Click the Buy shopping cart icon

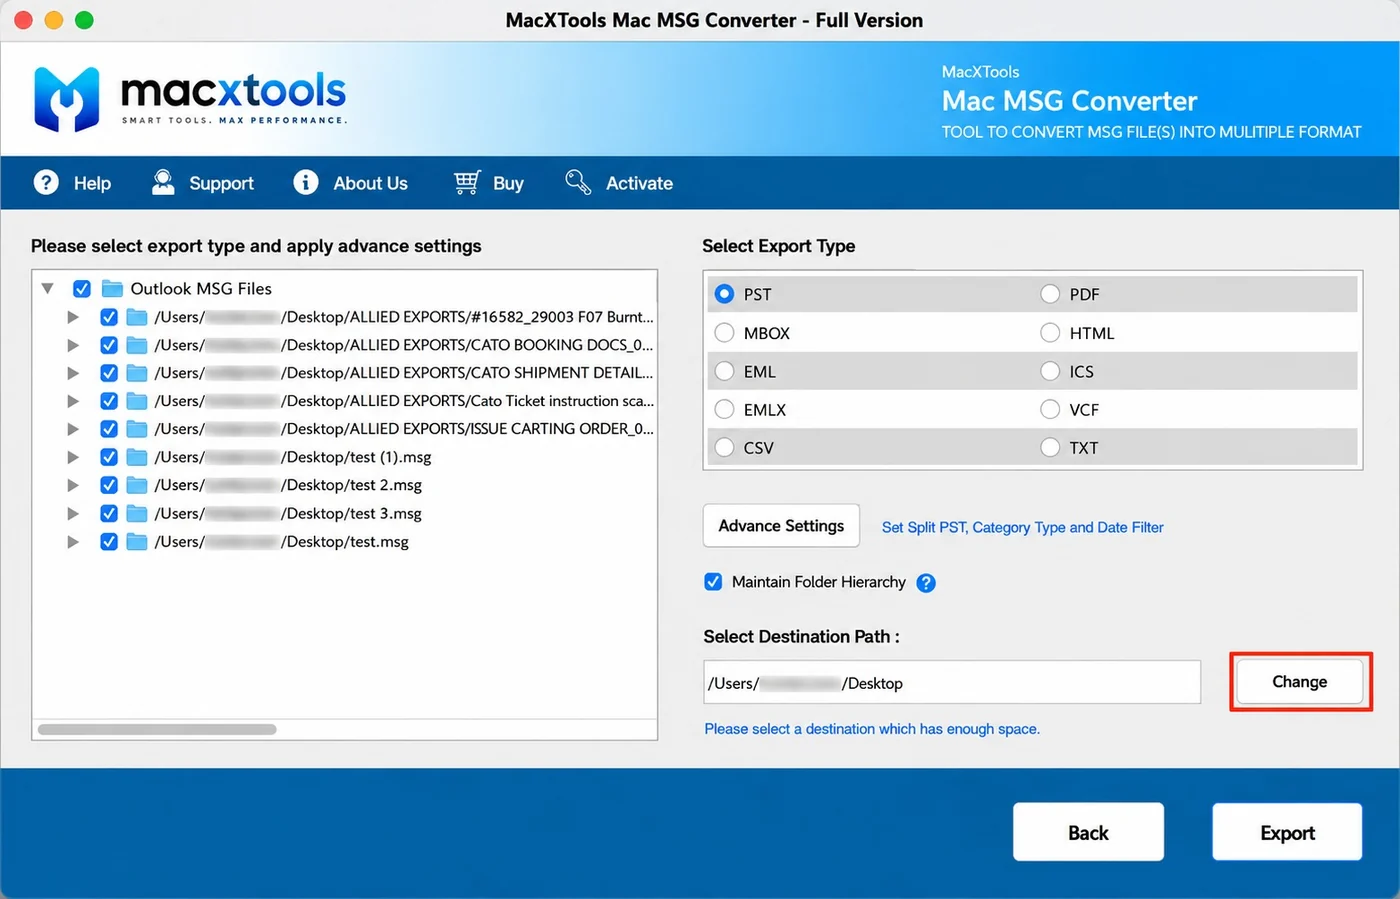467,182
